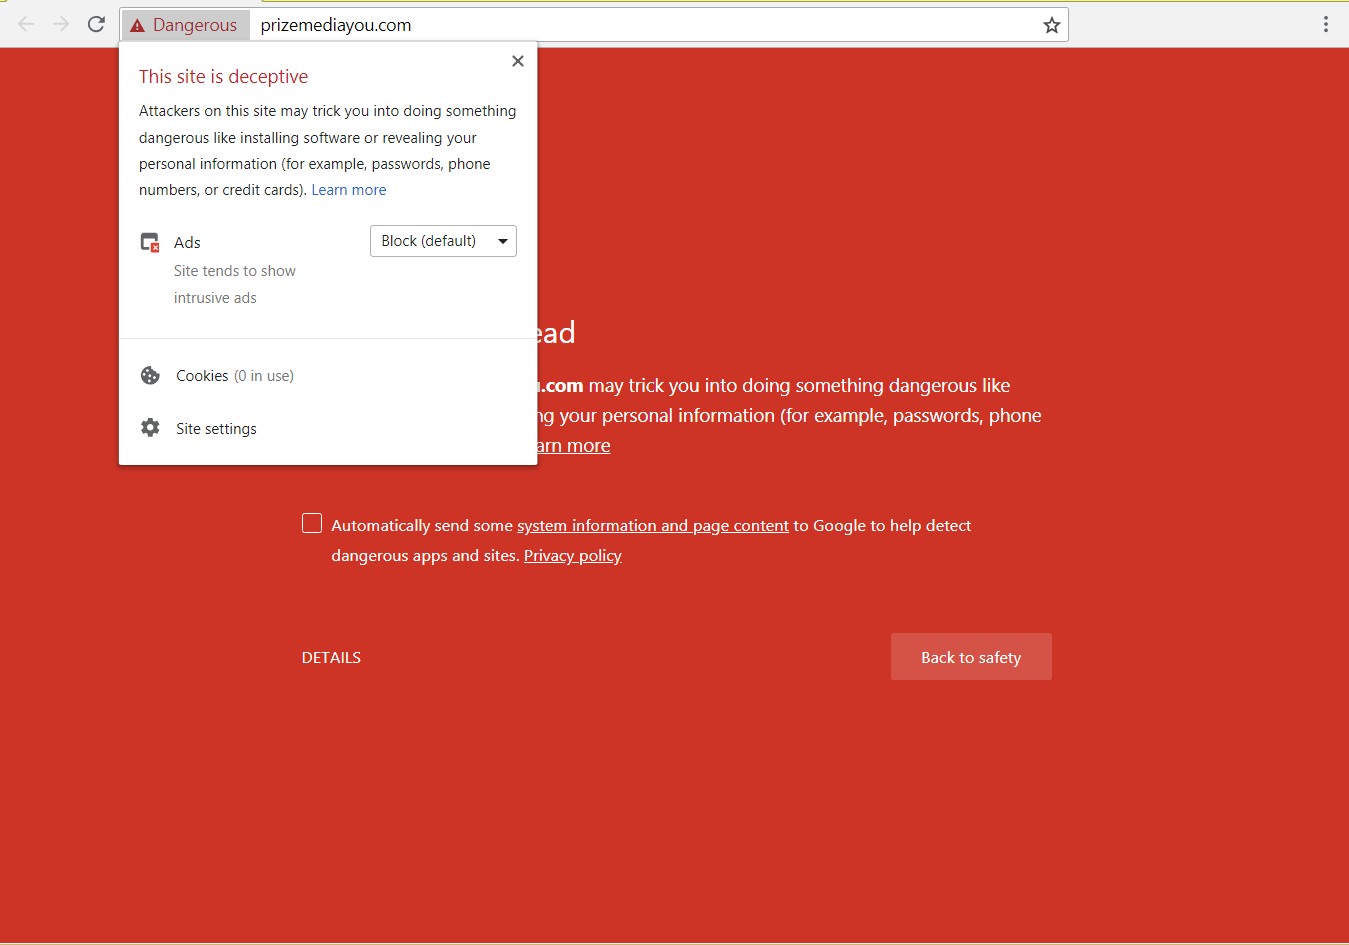Click the browser back arrow
The height and width of the screenshot is (945, 1349).
tap(26, 24)
